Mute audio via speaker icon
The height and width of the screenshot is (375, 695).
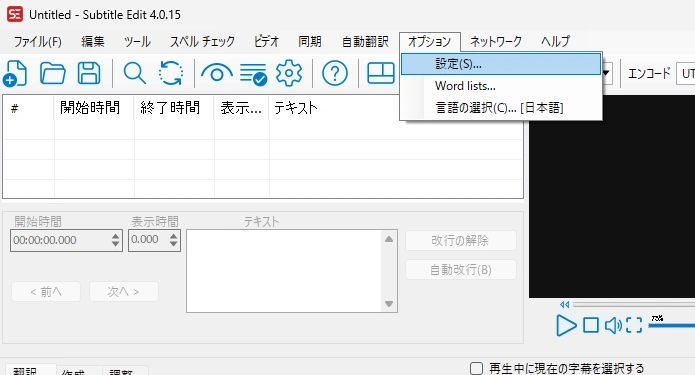pyautogui.click(x=613, y=325)
